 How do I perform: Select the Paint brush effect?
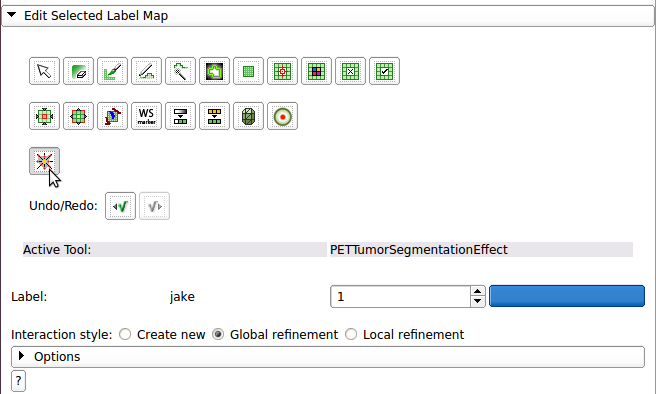pyautogui.click(x=112, y=71)
